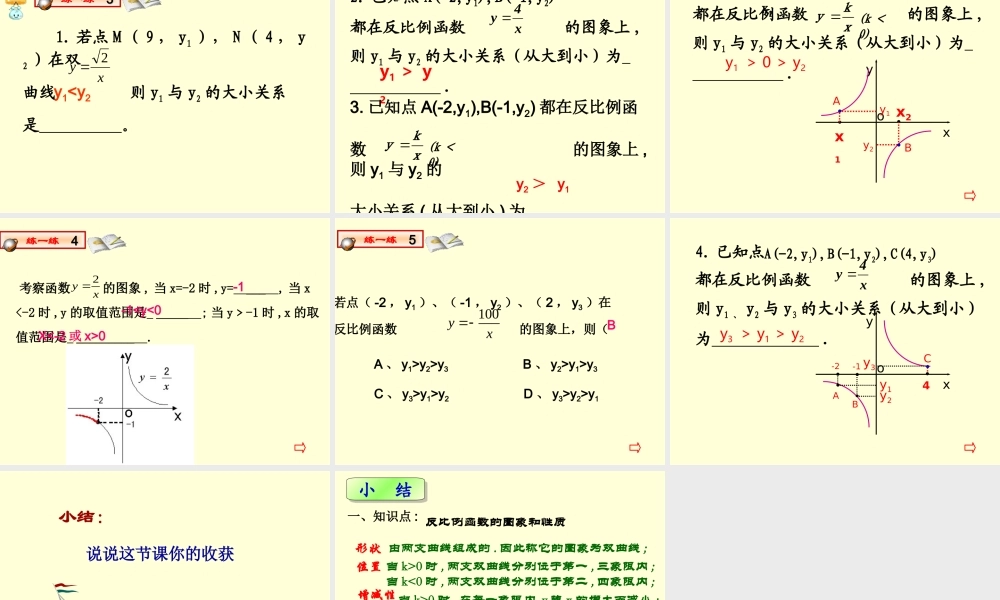Click the red 形状 label

pyautogui.click(x=368, y=548)
